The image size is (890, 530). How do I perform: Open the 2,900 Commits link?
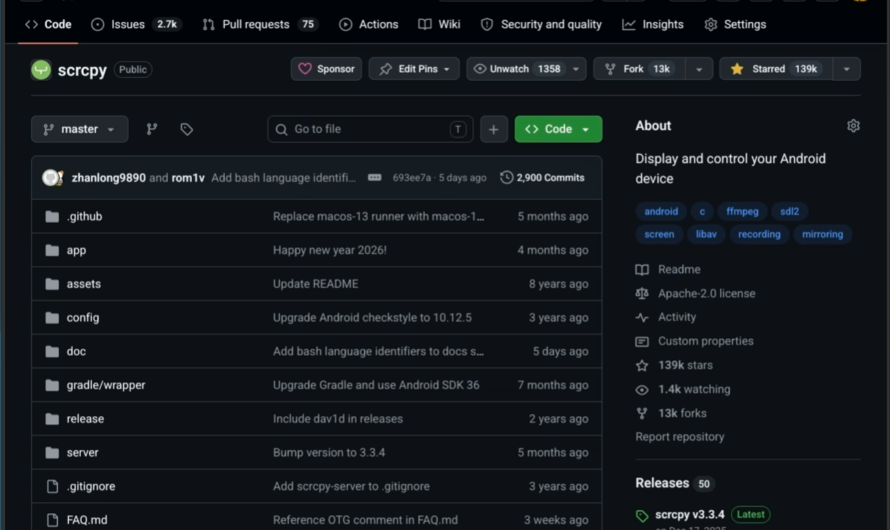point(542,178)
